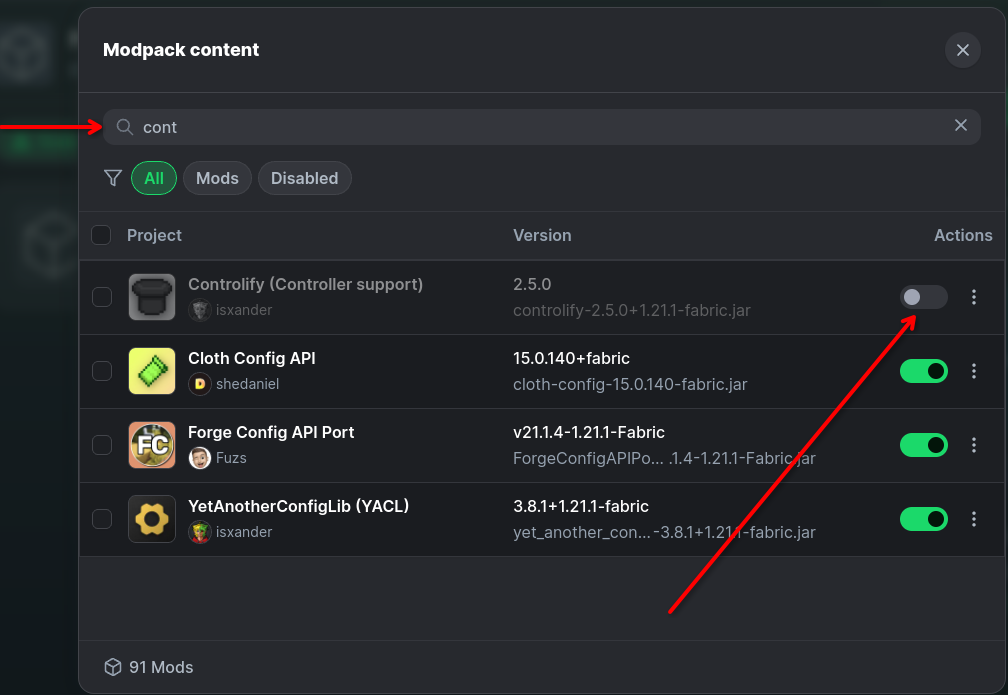The height and width of the screenshot is (695, 1008).
Task: Open Cloth Config API mod icon
Action: click(152, 371)
